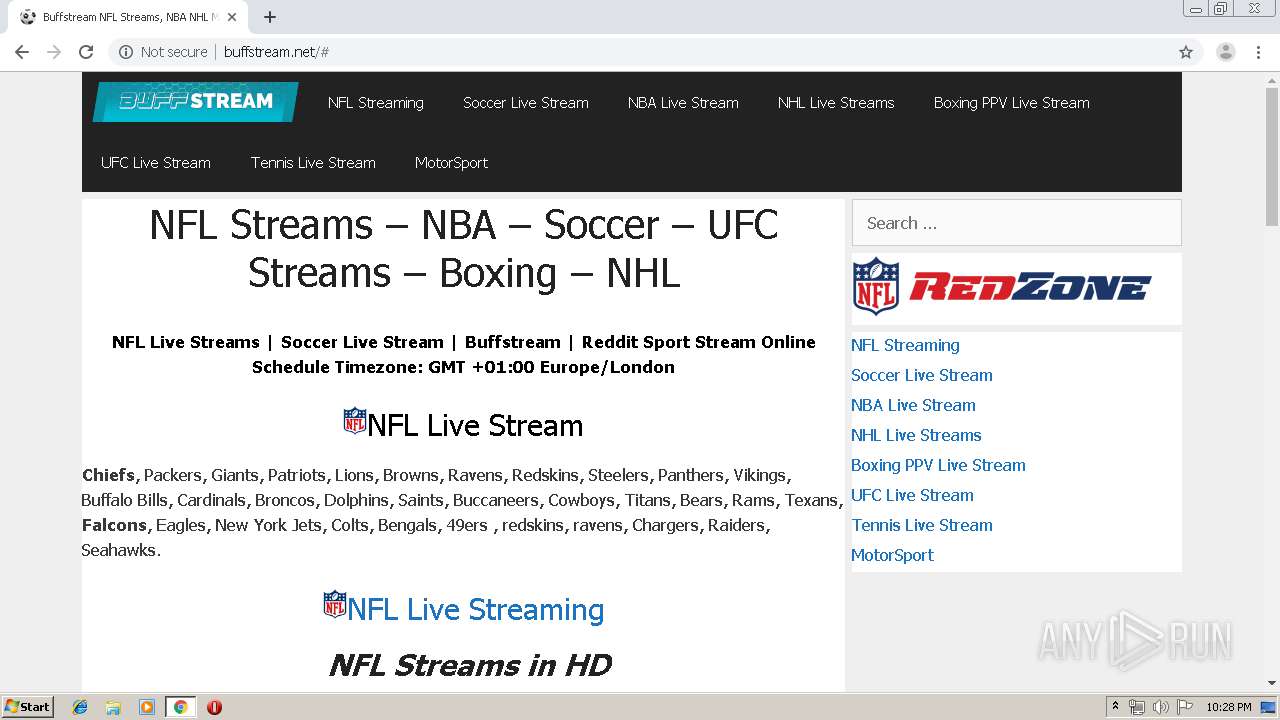Open Boxing PPV Live Stream in the top navigation

point(1012,102)
